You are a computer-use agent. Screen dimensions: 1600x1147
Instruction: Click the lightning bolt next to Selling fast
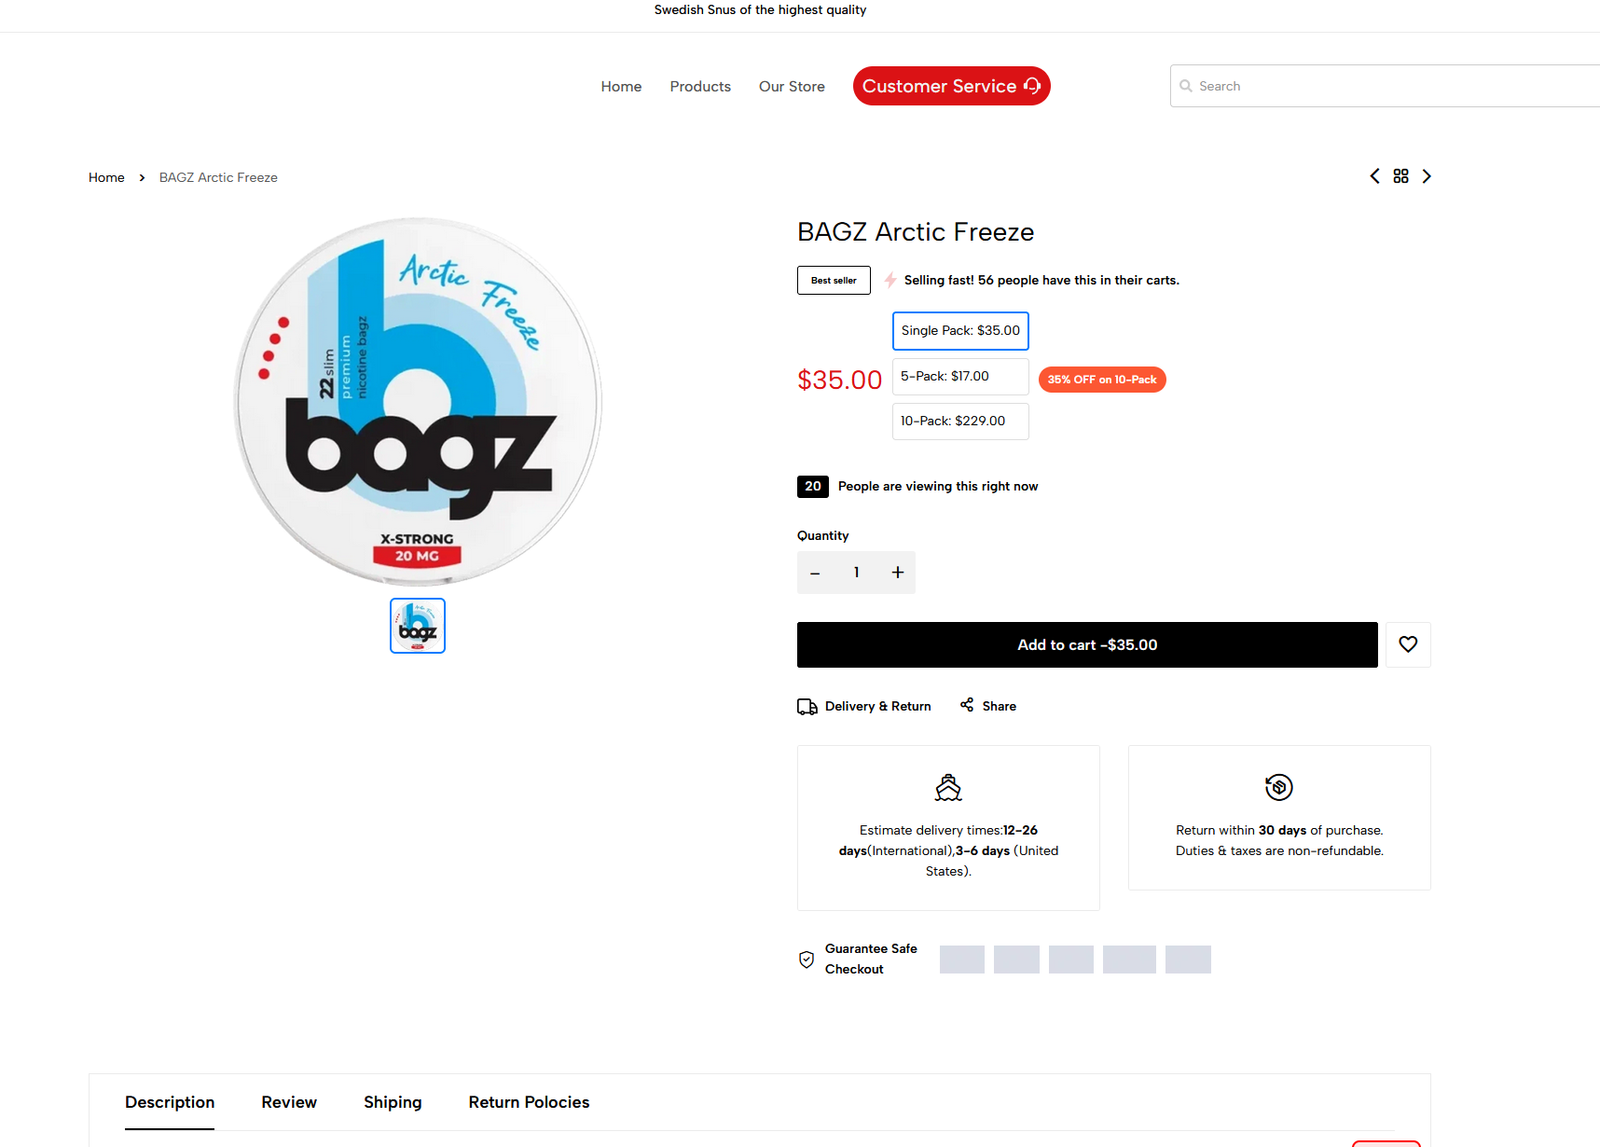click(x=888, y=280)
